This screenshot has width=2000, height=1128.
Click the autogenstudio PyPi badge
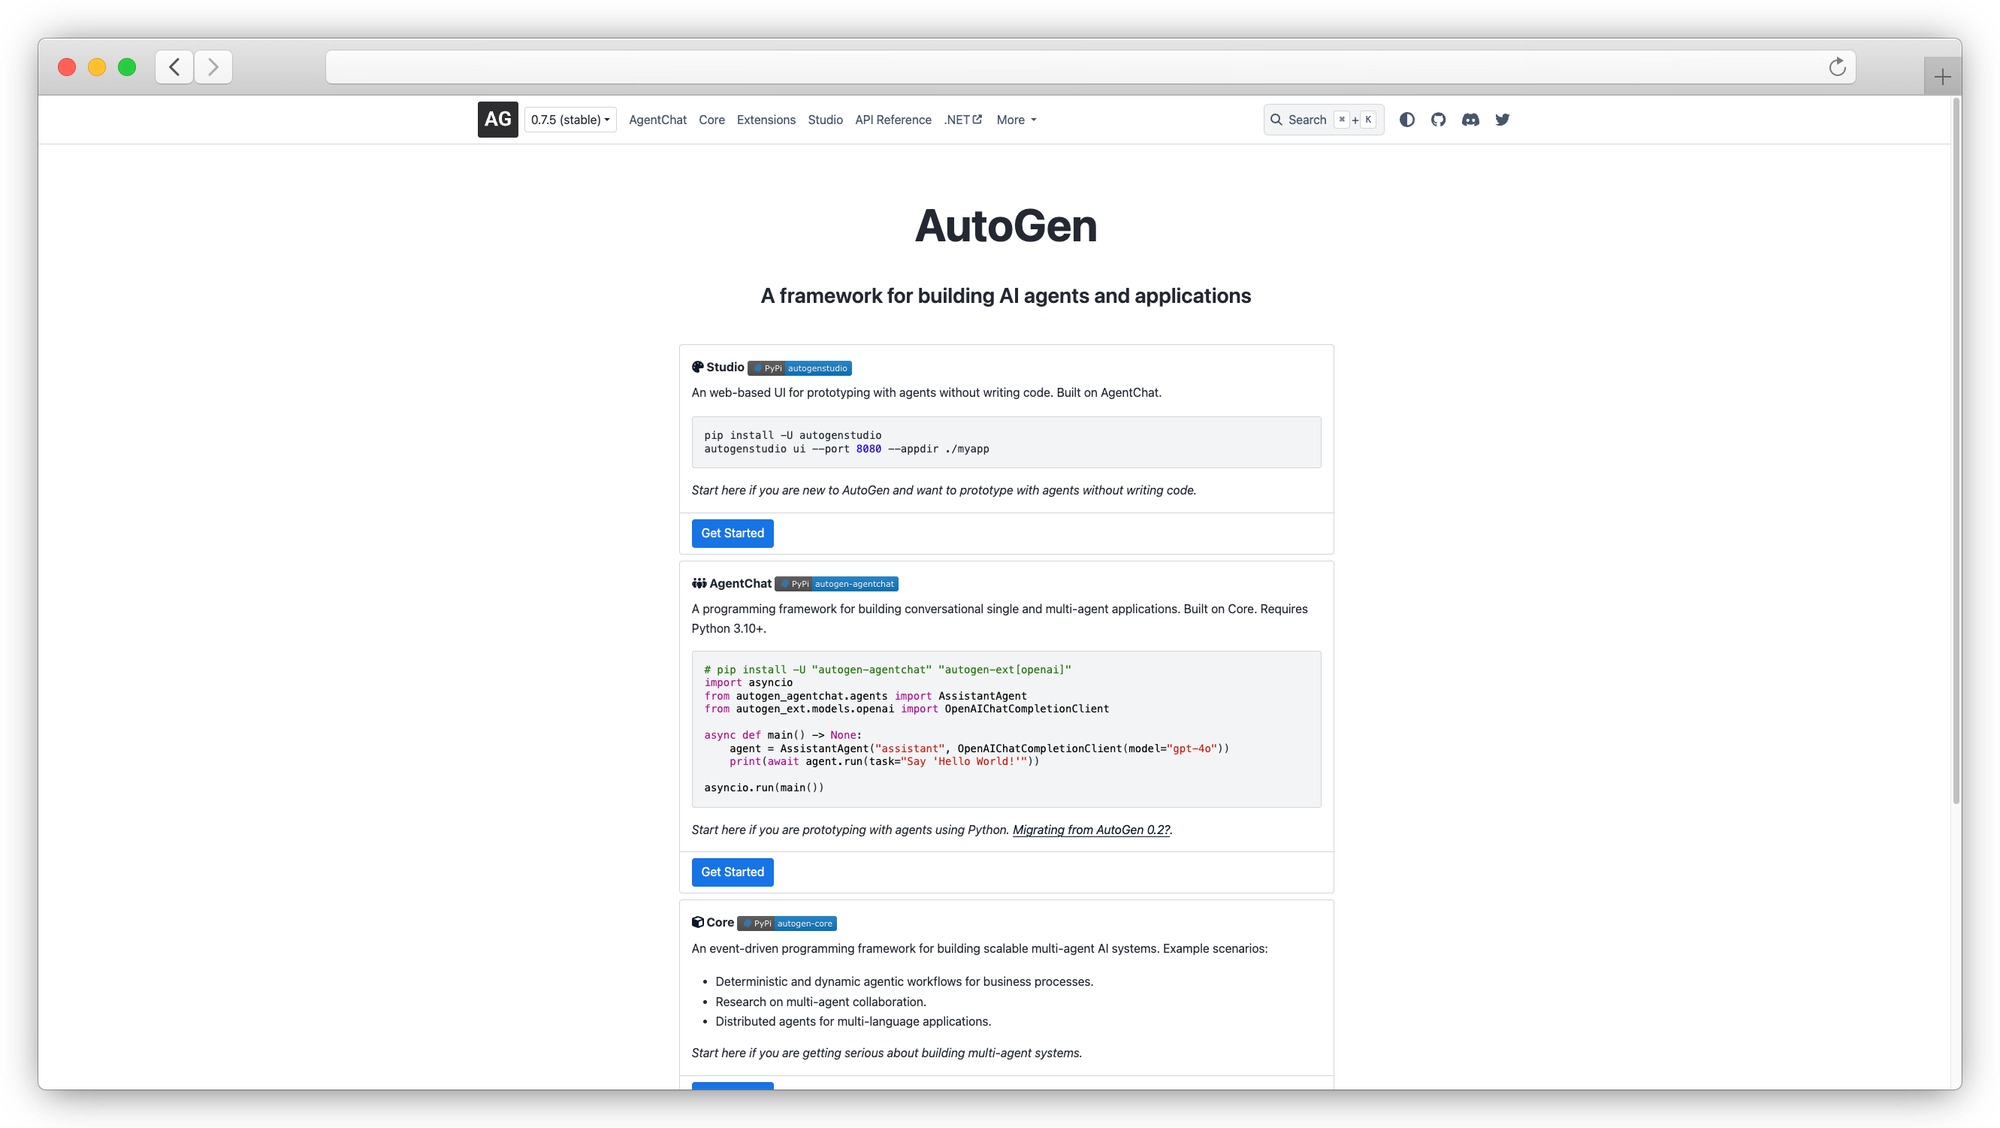point(799,368)
